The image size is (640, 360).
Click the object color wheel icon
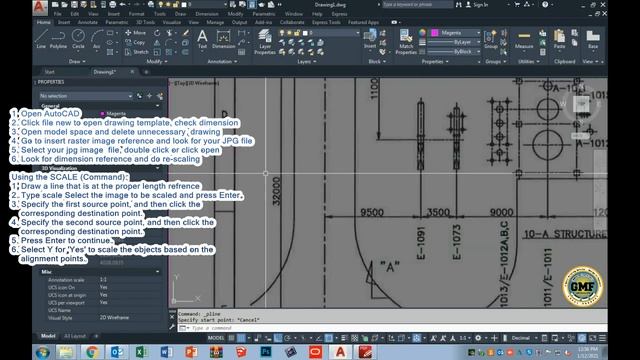[x=422, y=33]
